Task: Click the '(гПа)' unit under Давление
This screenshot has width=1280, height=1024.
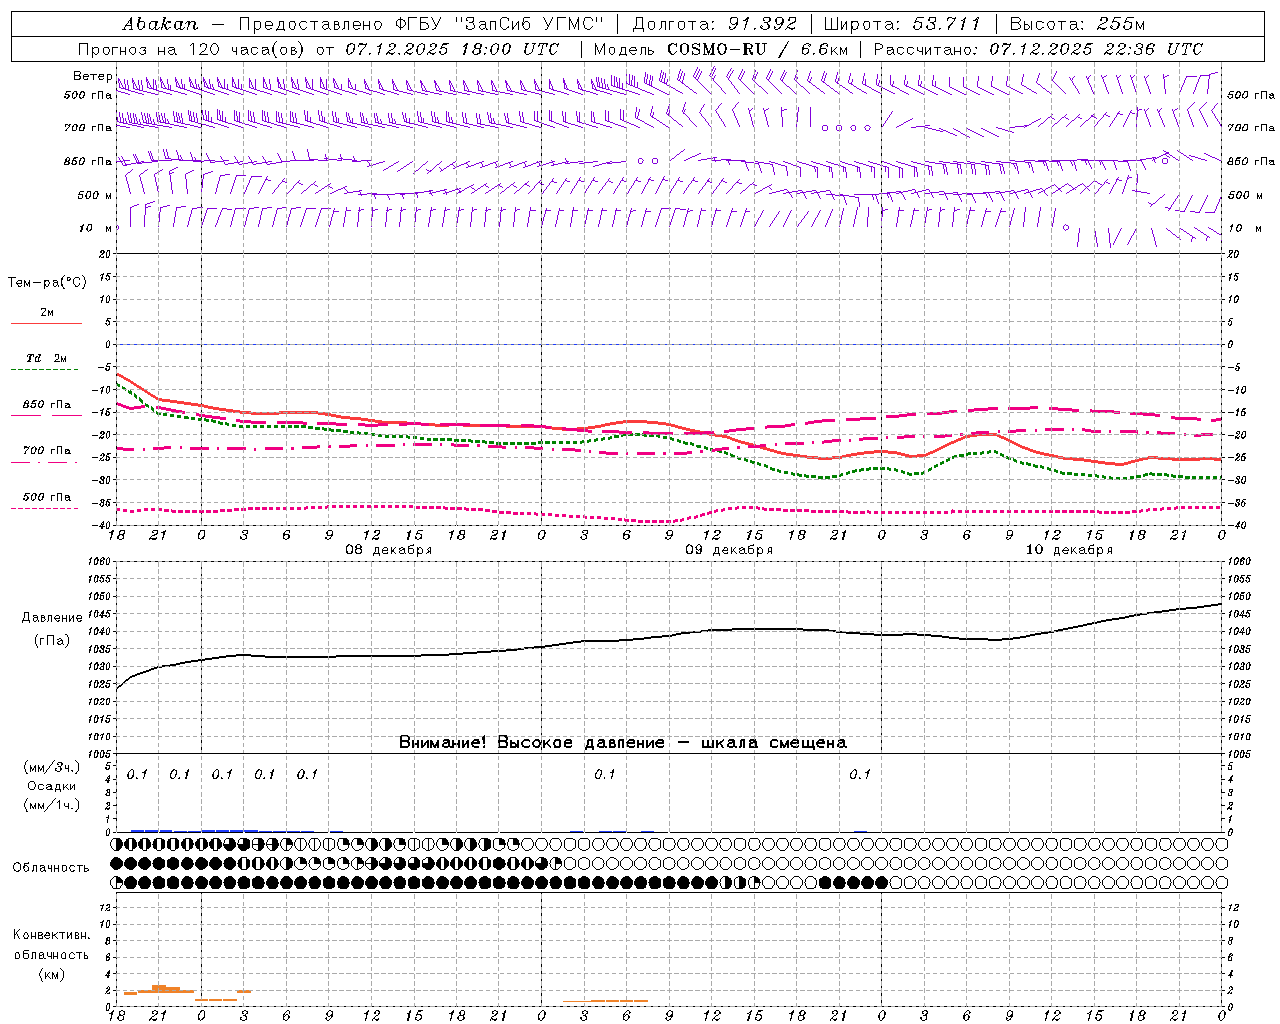Action: [52, 640]
